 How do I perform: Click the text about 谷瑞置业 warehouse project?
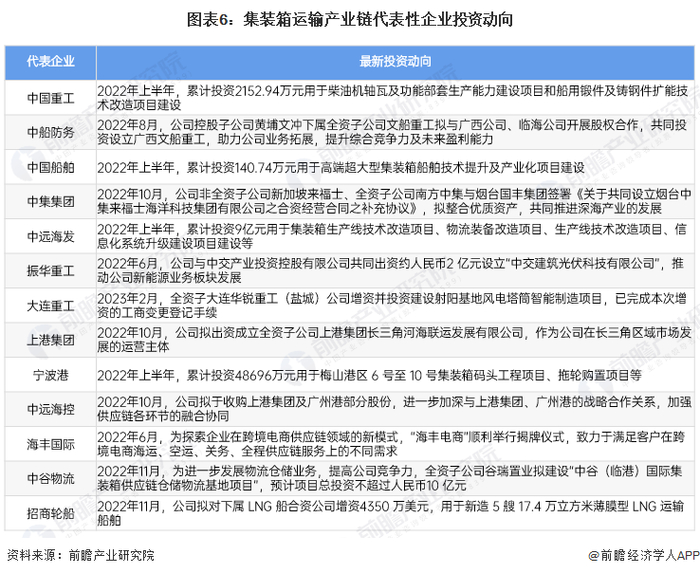390,479
